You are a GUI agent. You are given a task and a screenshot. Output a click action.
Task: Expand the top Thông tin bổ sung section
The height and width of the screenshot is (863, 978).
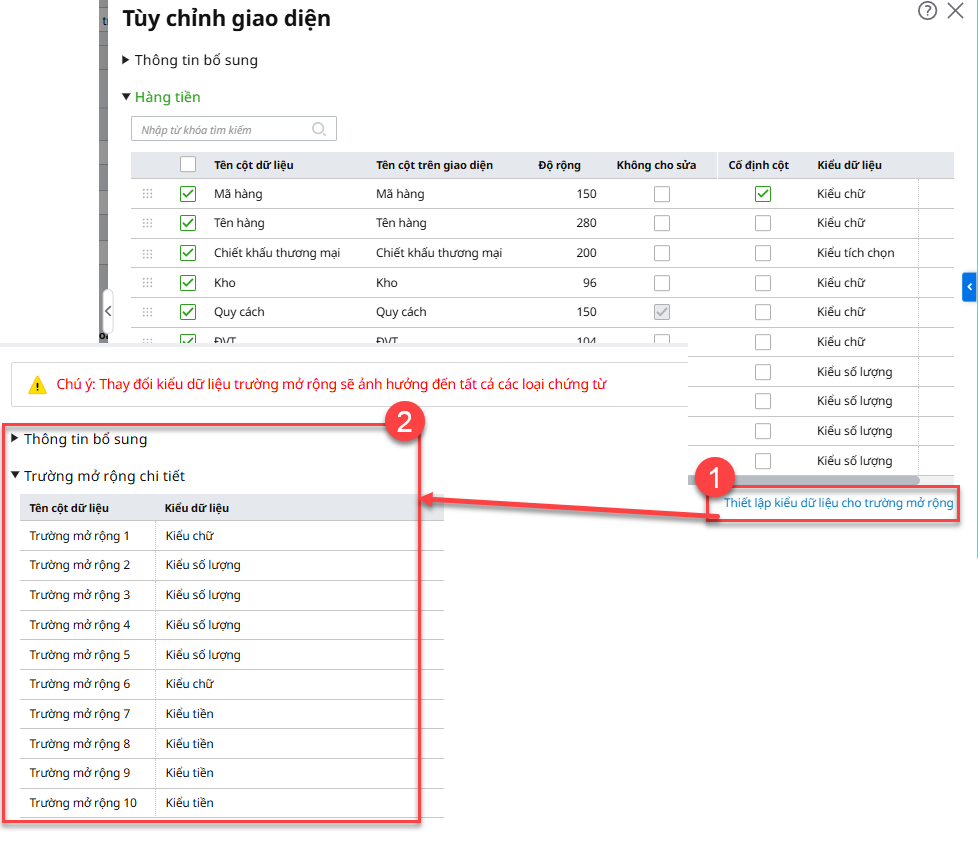(126, 60)
